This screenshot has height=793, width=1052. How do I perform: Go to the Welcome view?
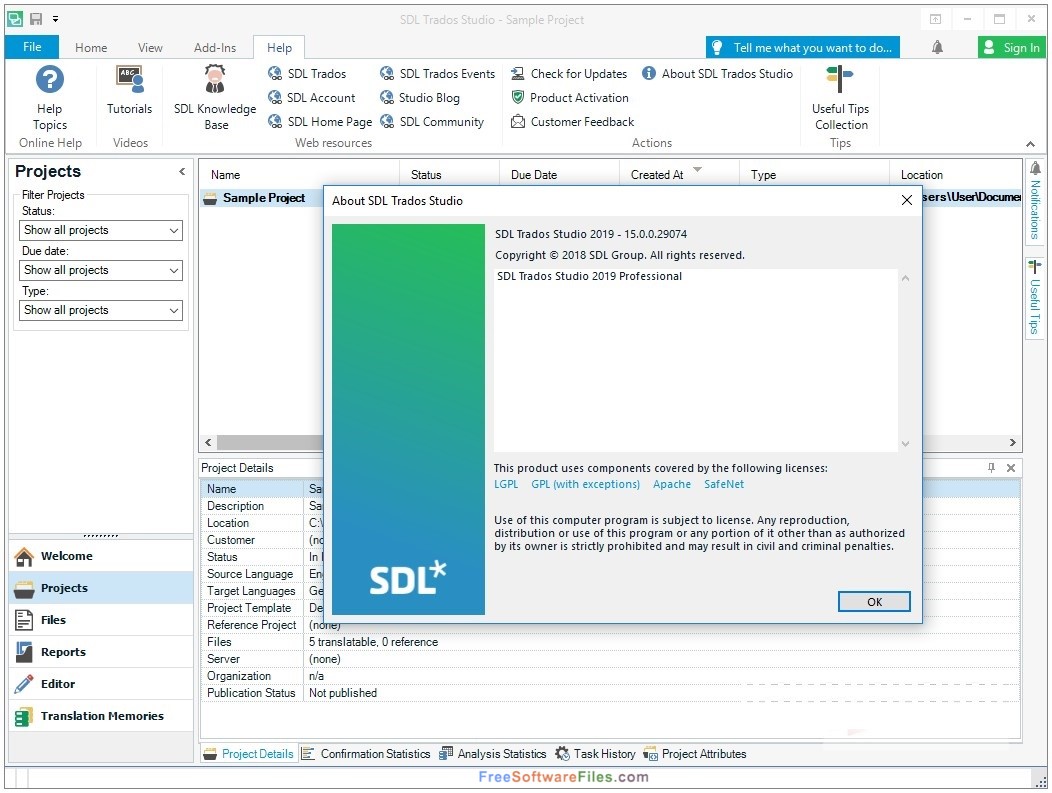pos(101,556)
